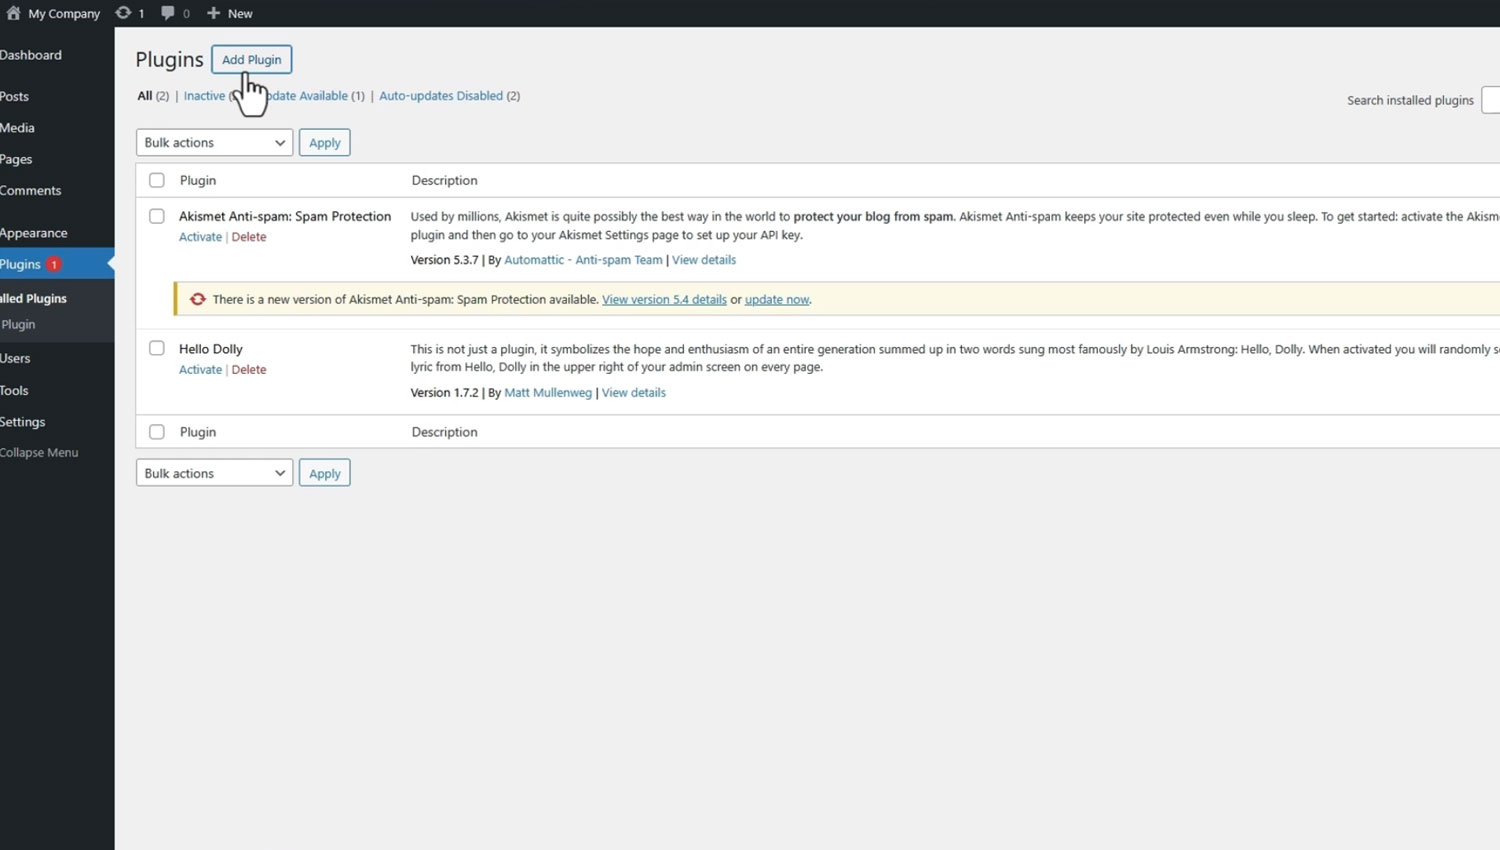Go to Settings in the sidebar
The width and height of the screenshot is (1500, 850).
tap(23, 422)
